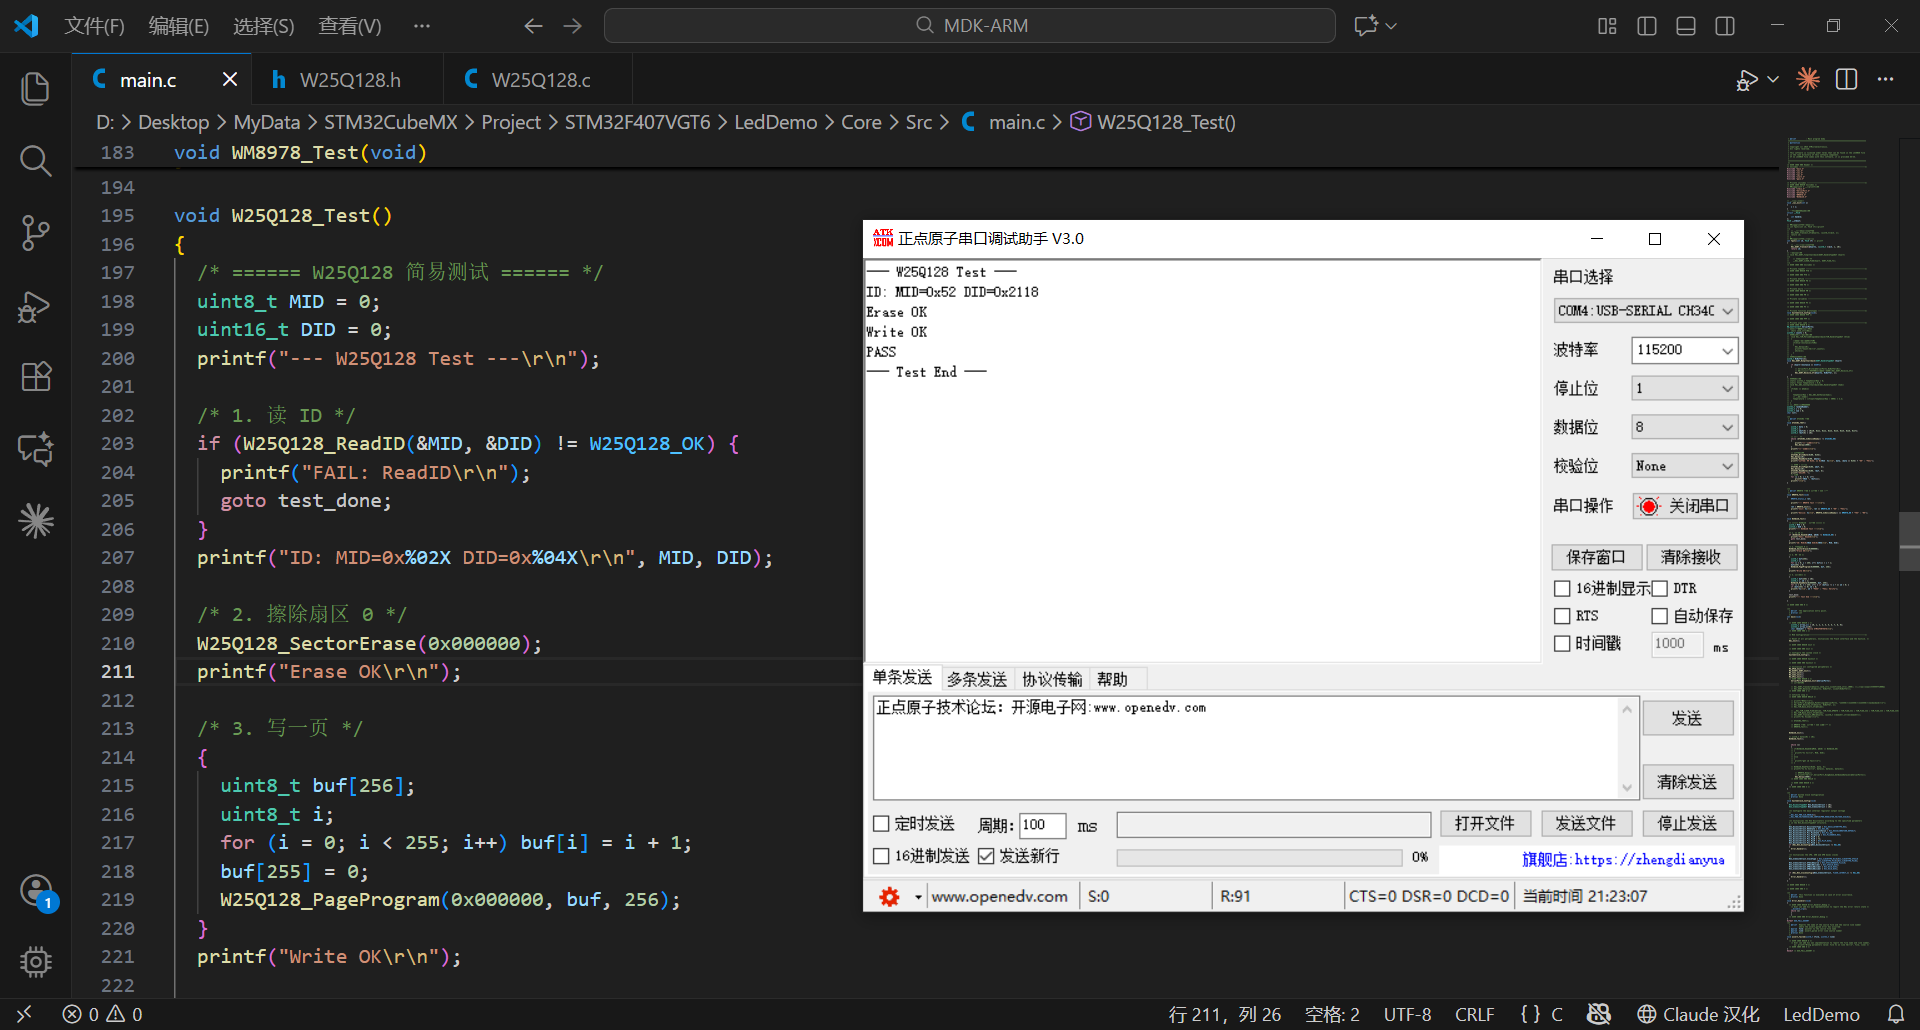Click the 关闭串口 button
Viewport: 1920px width, 1030px height.
(1685, 506)
